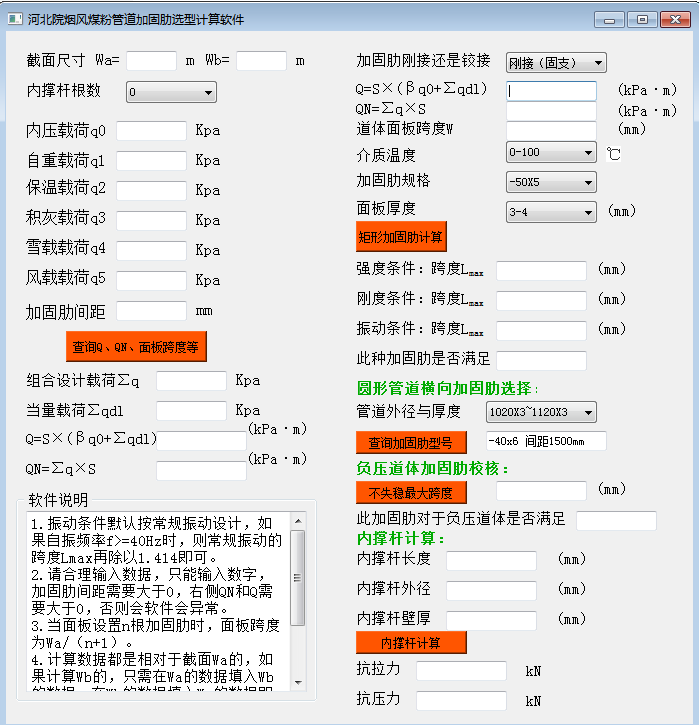This screenshot has height=725, width=699.
Task: Click the 内撑杆外径 input field
Action: [x=491, y=590]
